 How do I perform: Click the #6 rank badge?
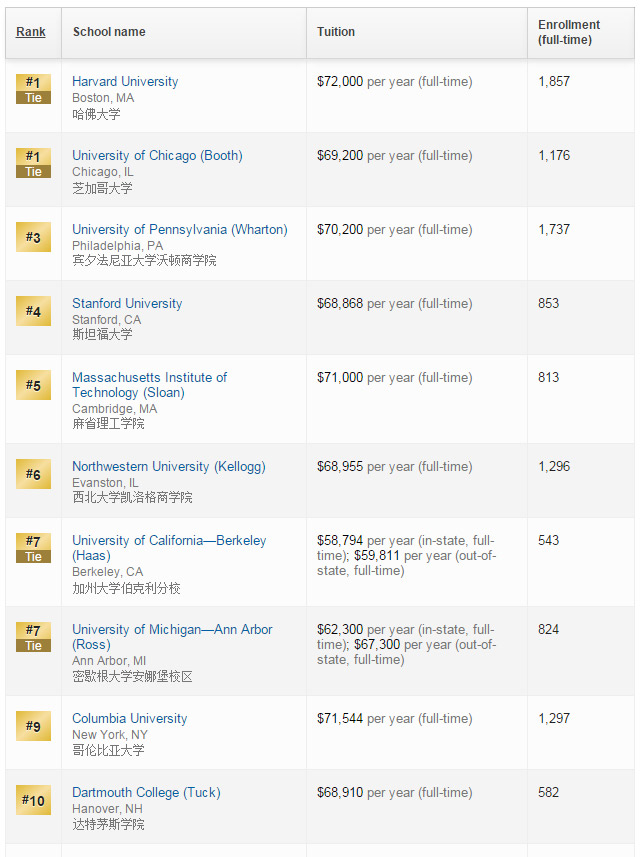[33, 474]
